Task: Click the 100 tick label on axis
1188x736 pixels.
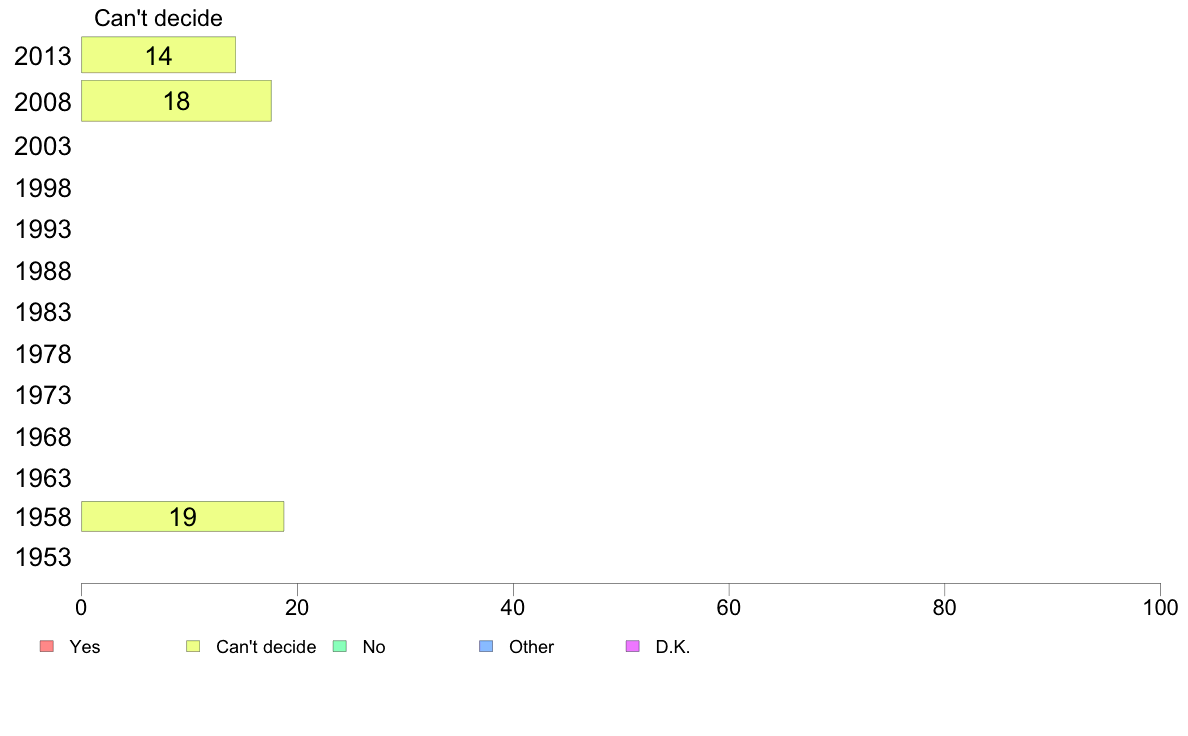Action: (x=1160, y=608)
